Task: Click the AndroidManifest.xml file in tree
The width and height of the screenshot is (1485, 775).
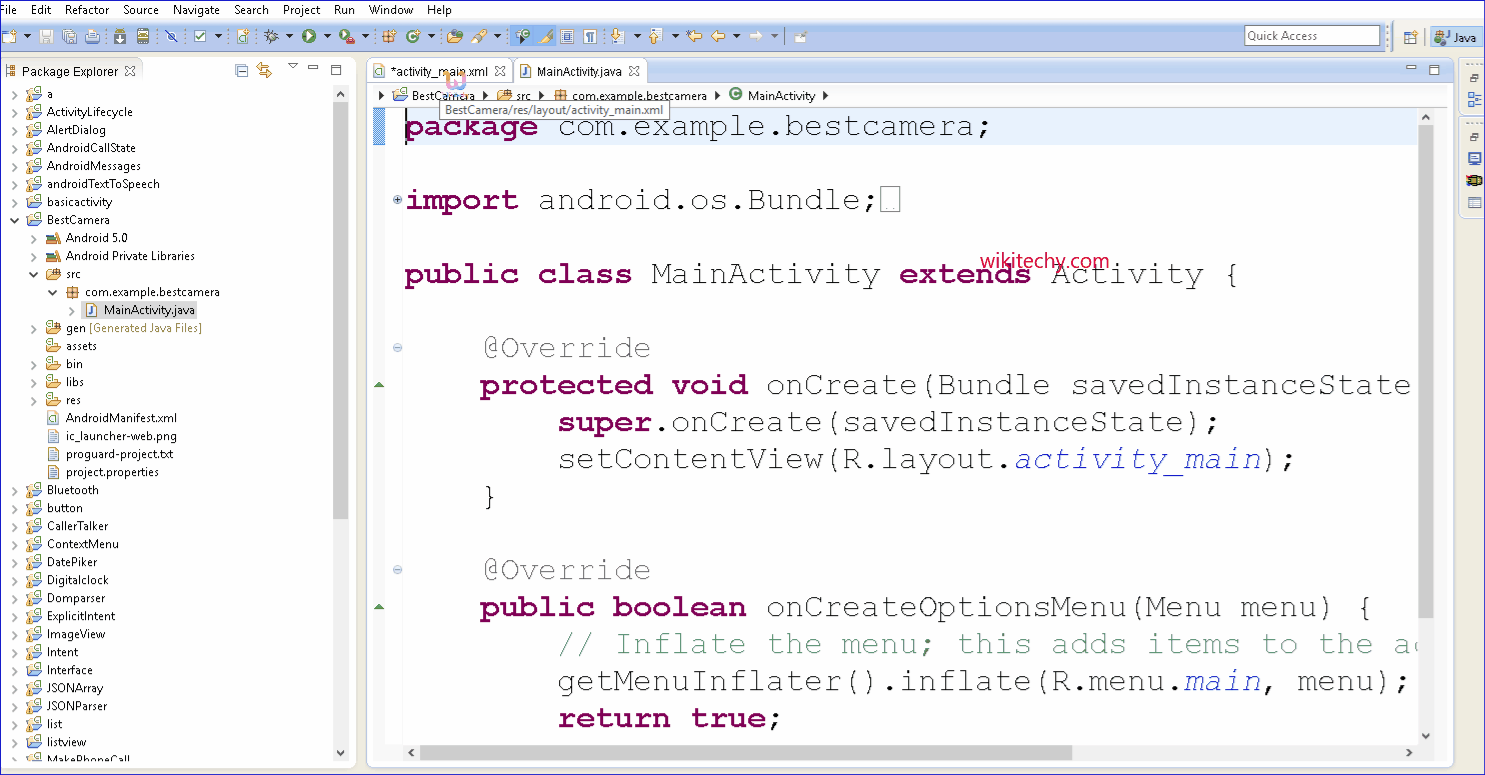Action: (x=120, y=418)
